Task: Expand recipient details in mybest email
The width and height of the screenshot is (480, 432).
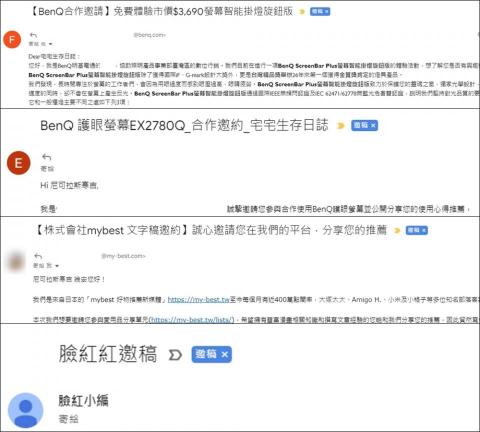Action: (x=57, y=266)
